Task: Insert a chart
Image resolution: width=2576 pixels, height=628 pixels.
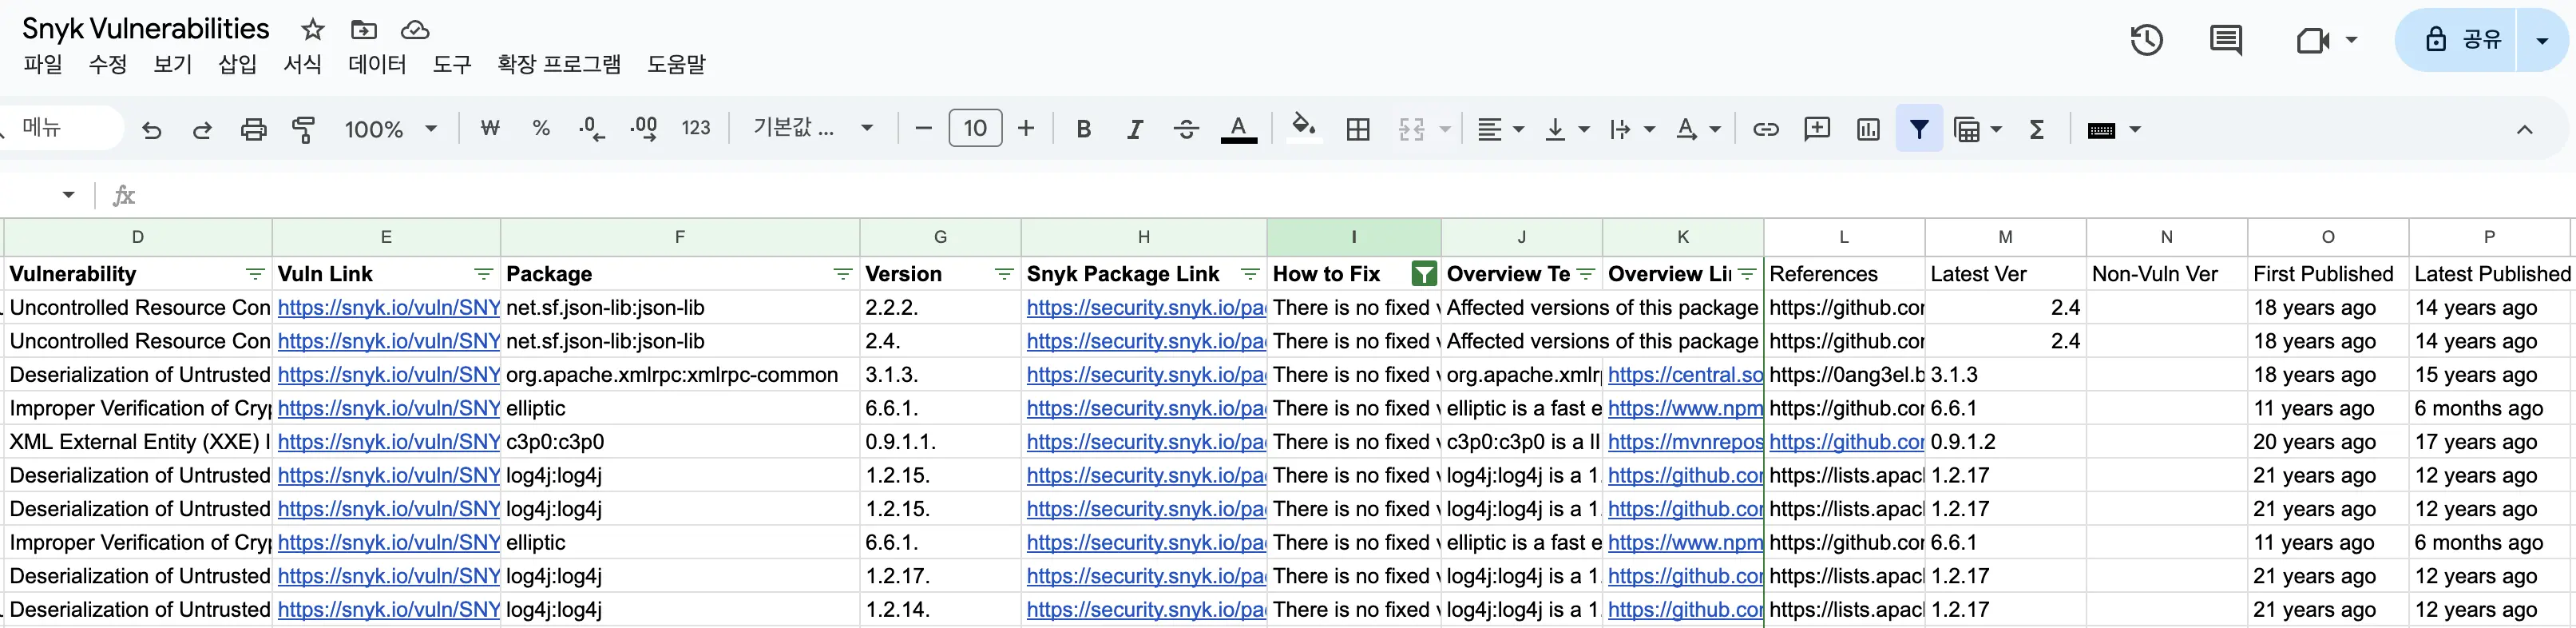Action: (1868, 129)
